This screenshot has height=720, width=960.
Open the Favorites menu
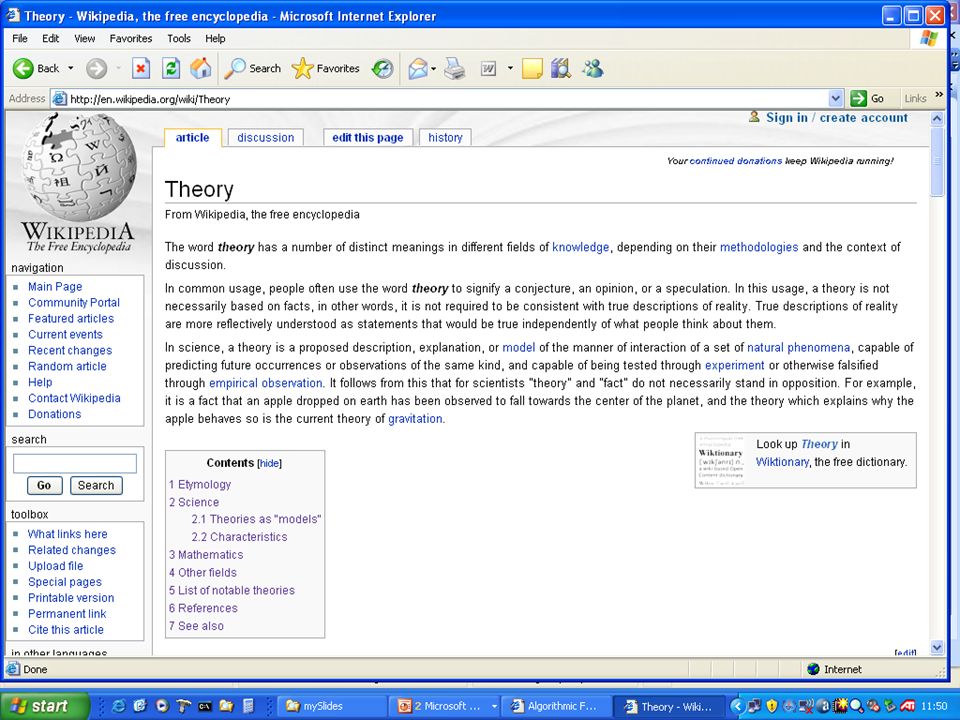(131, 38)
